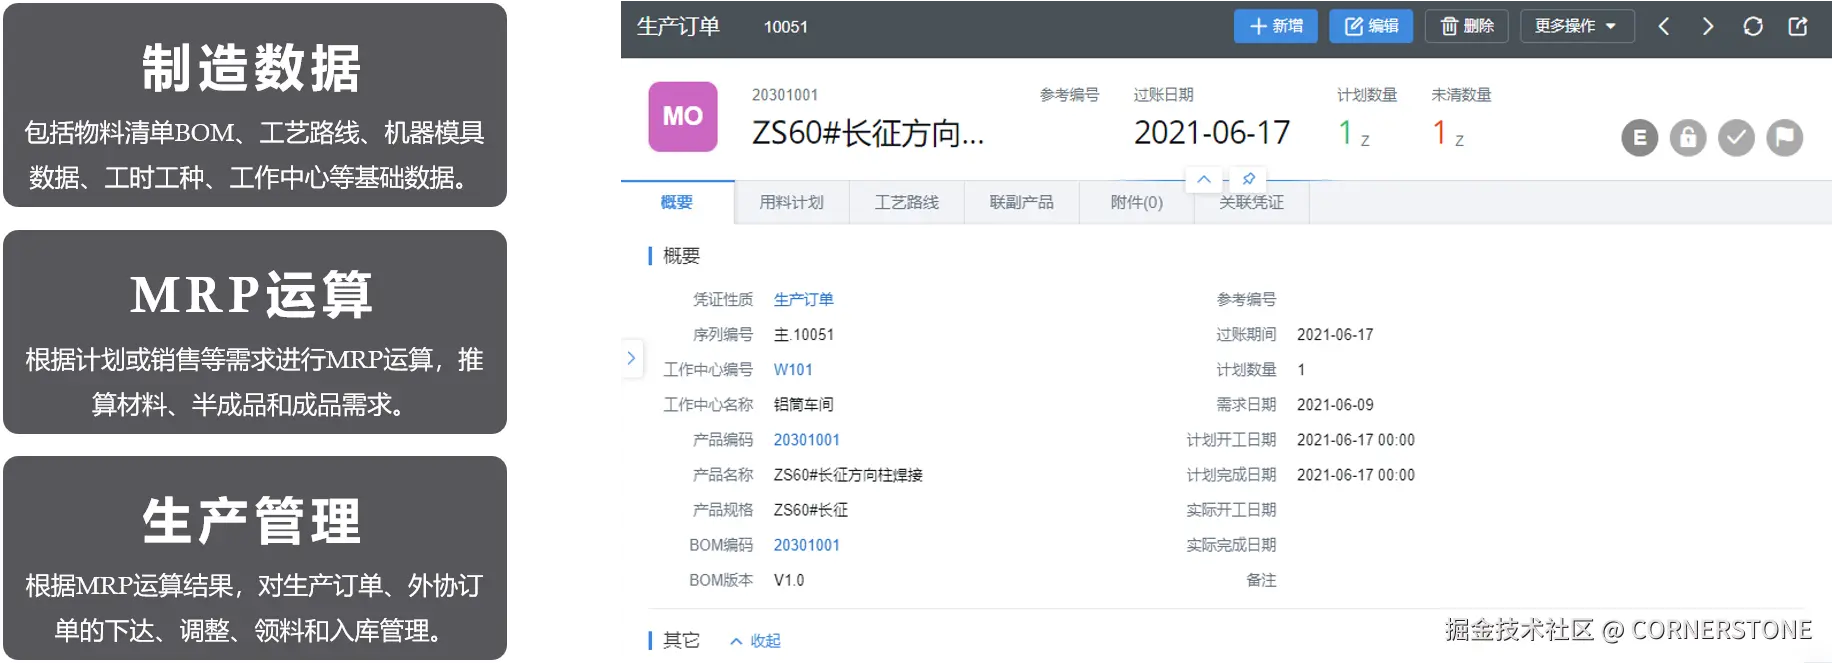Click the 编辑 button
Viewport: 1832px width, 663px height.
(x=1371, y=26)
